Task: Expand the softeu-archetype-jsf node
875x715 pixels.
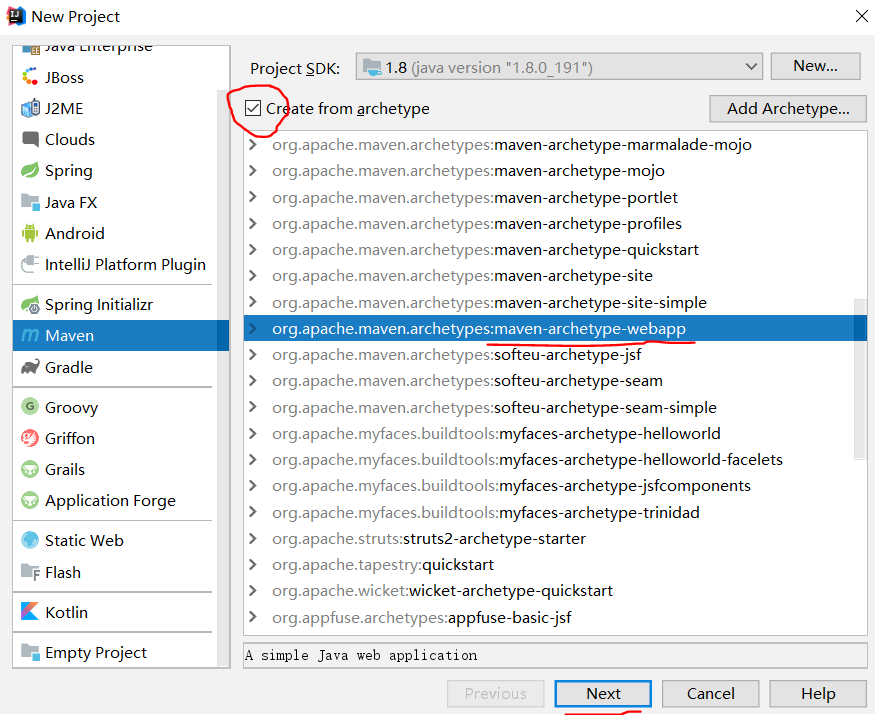Action: pos(253,354)
